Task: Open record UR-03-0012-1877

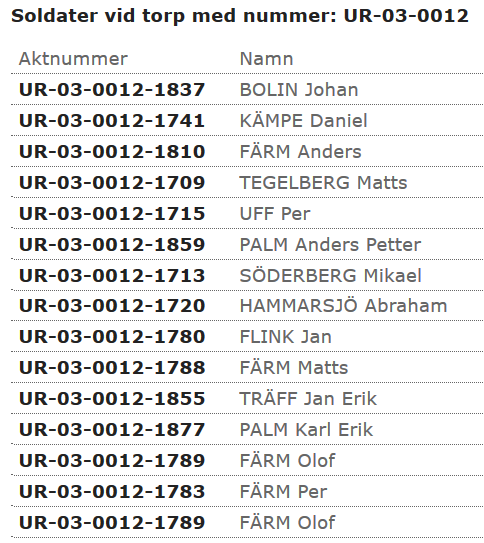Action: coord(112,429)
